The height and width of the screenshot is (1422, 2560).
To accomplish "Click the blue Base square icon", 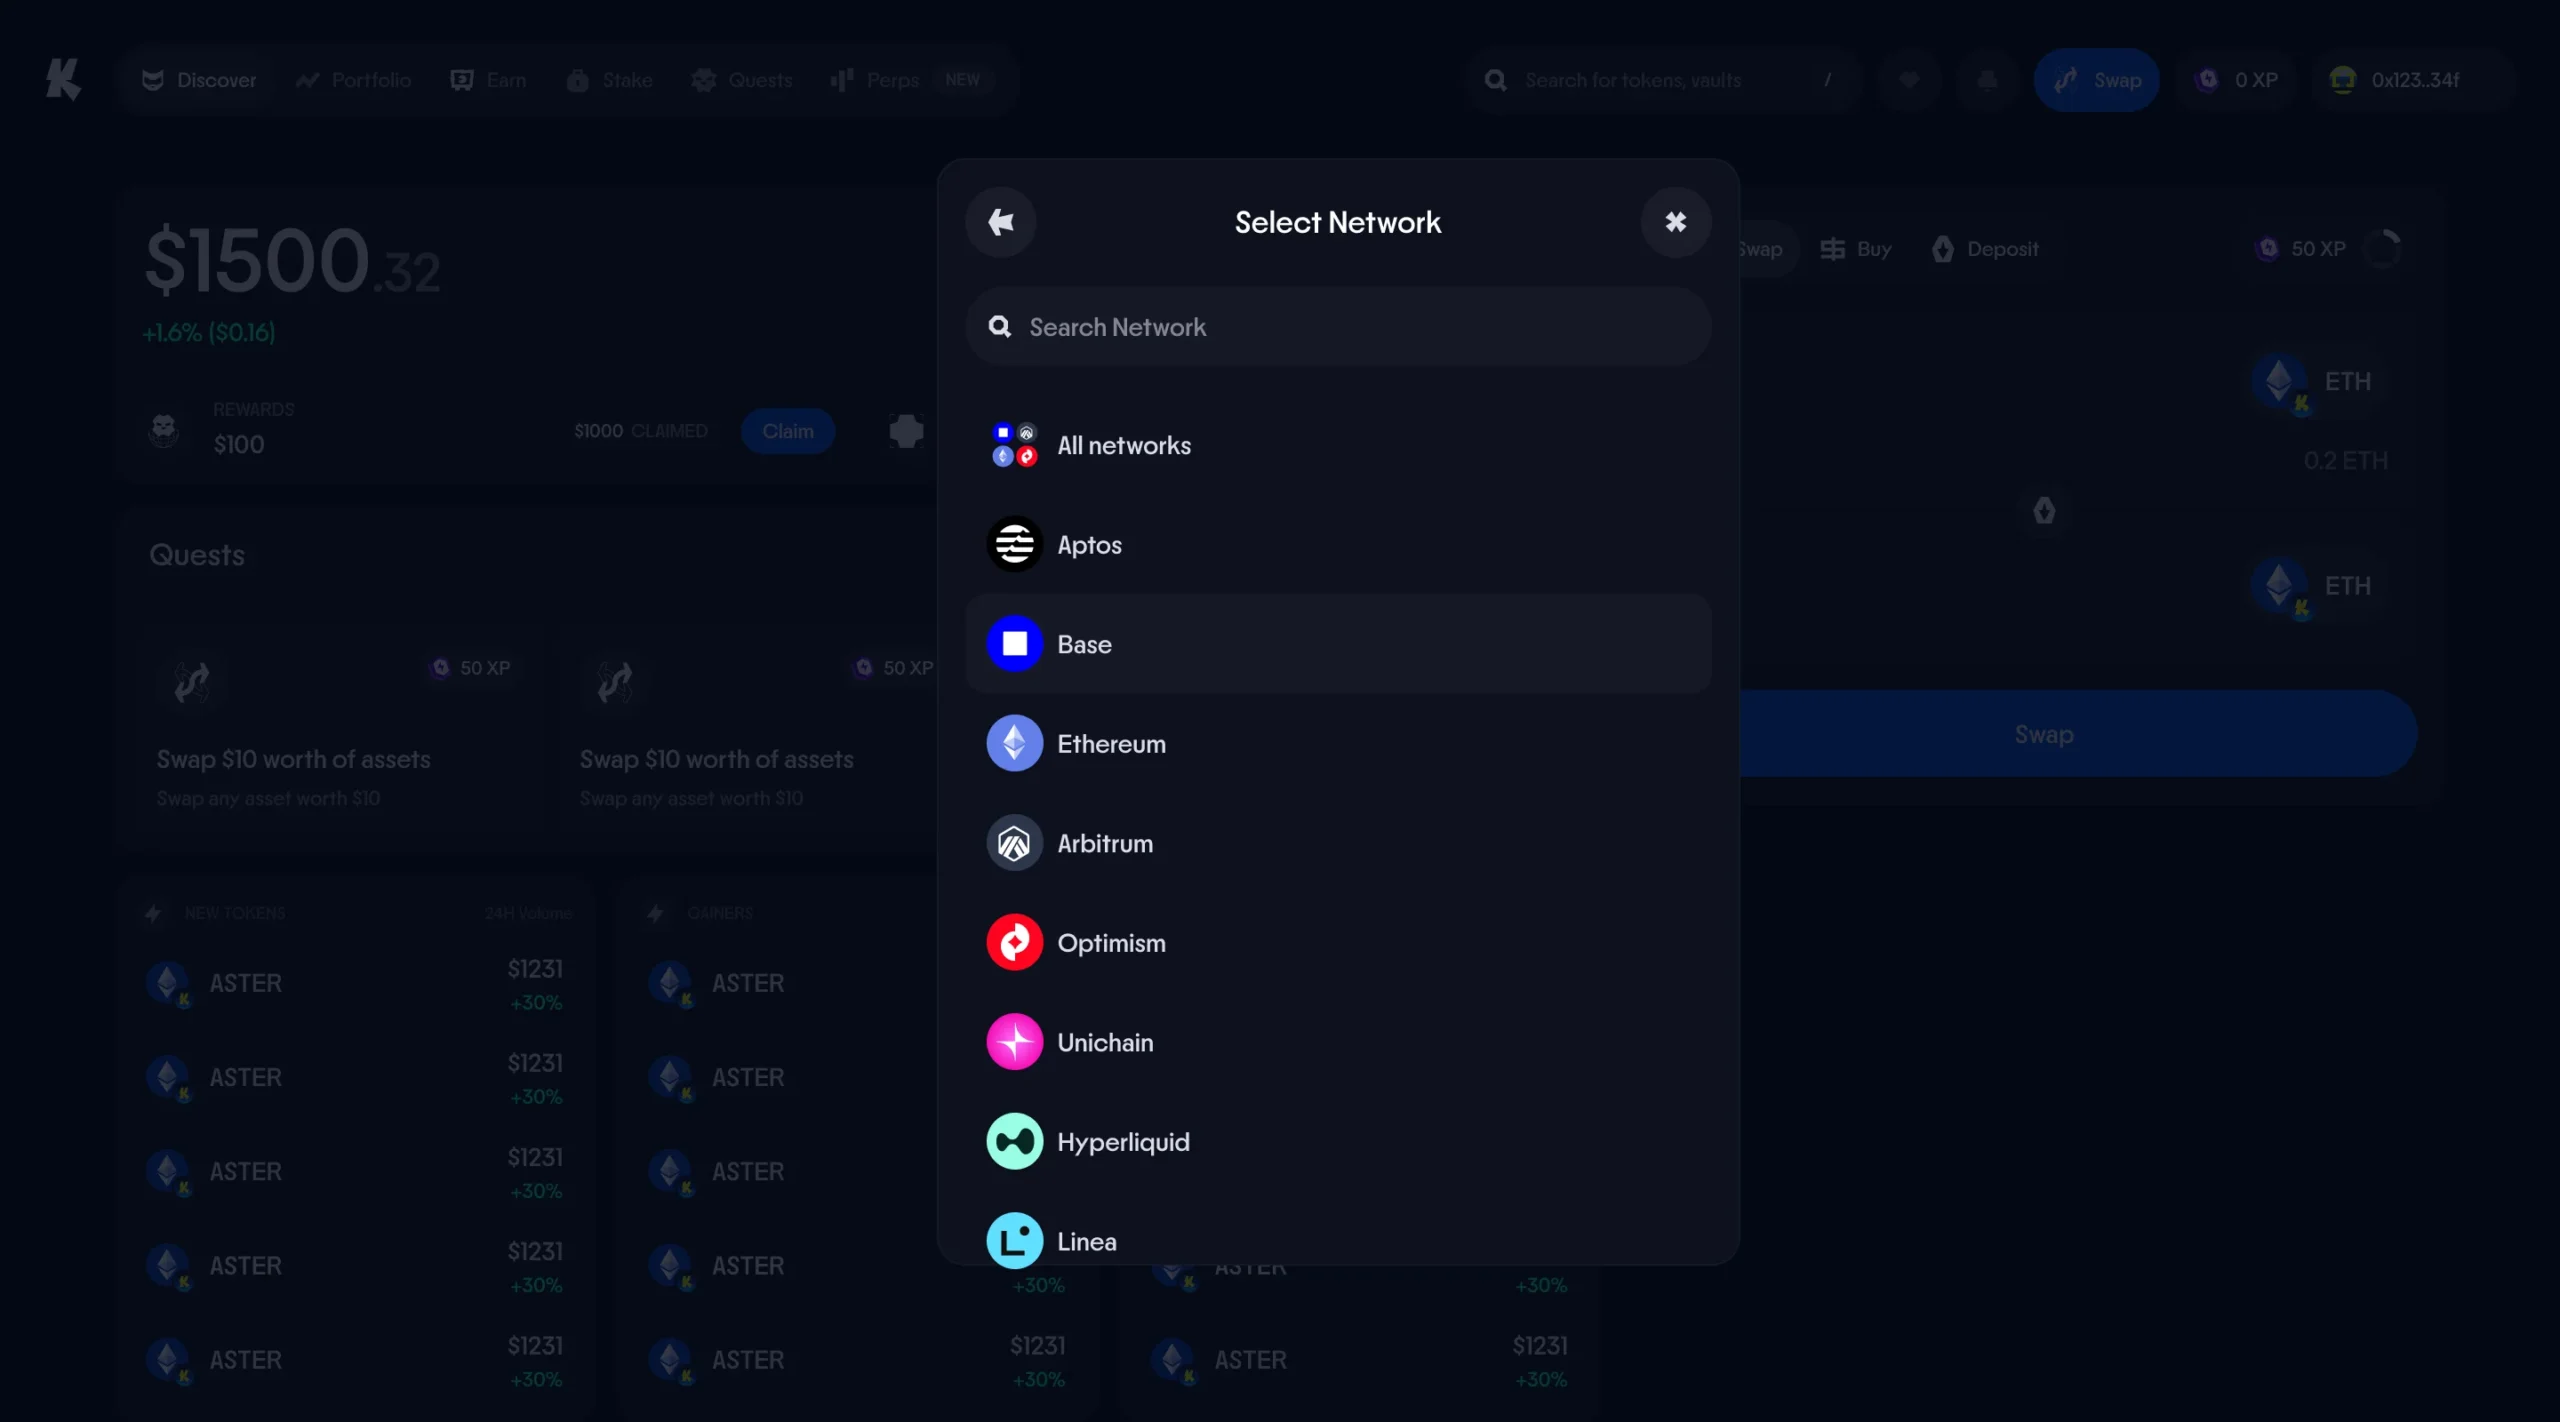I will point(1014,644).
